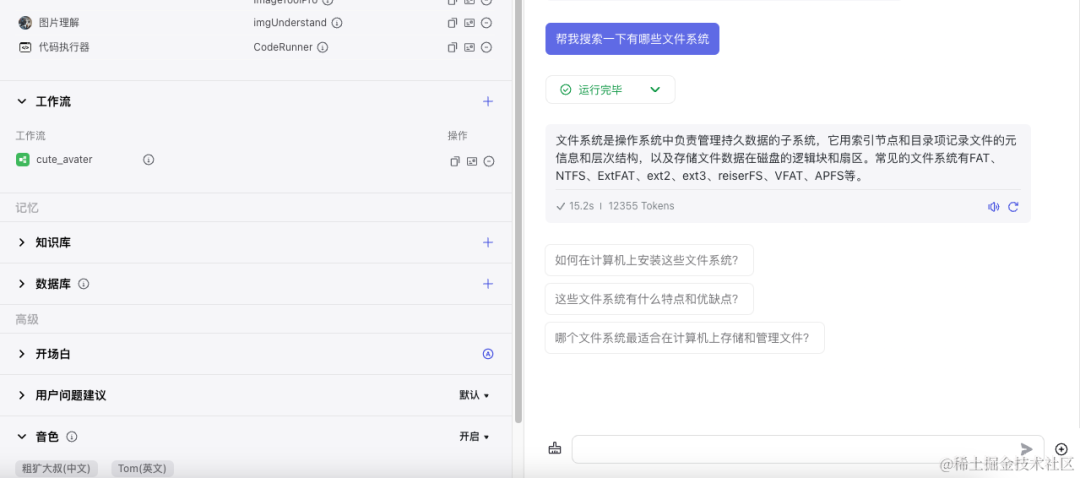
Task: Copy the 代码执行器 plugin row
Action: tap(453, 48)
